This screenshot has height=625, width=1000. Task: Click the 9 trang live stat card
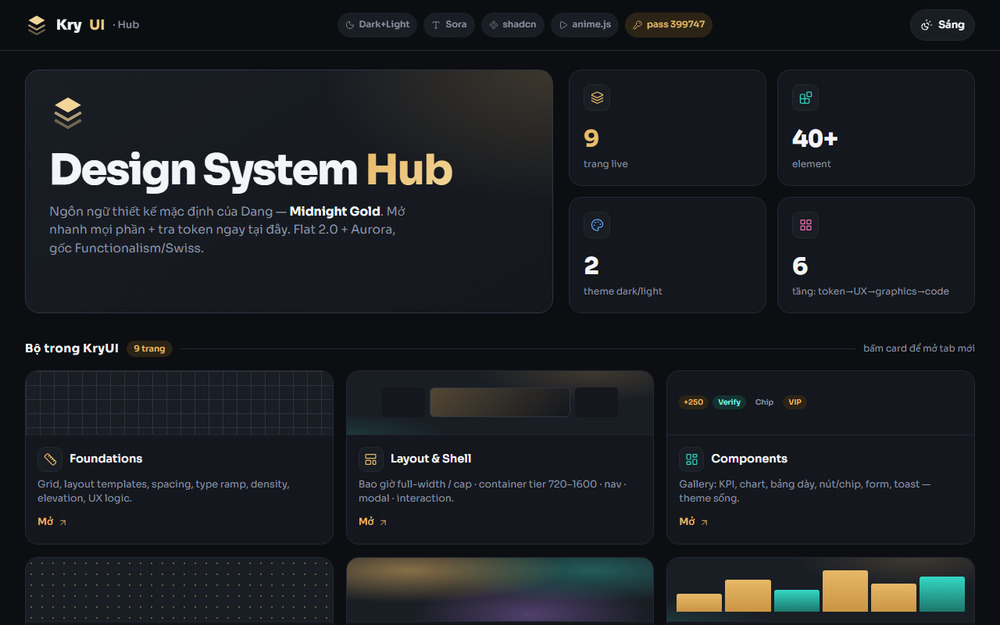pyautogui.click(x=667, y=128)
